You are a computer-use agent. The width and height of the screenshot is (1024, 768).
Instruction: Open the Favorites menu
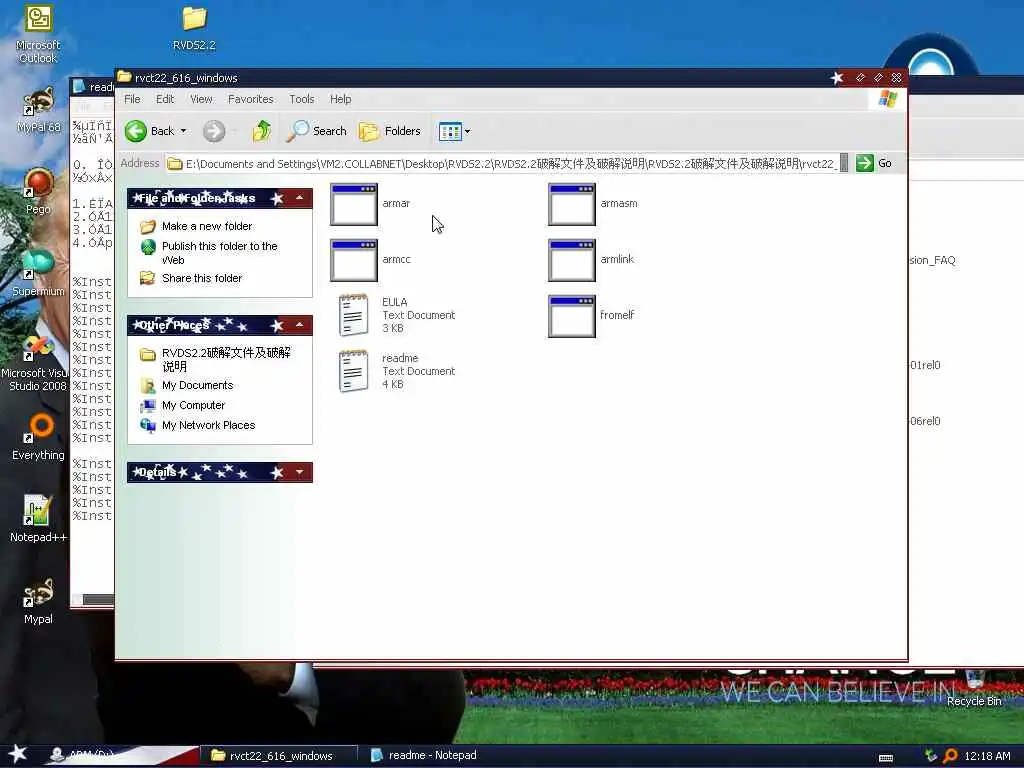pos(251,99)
